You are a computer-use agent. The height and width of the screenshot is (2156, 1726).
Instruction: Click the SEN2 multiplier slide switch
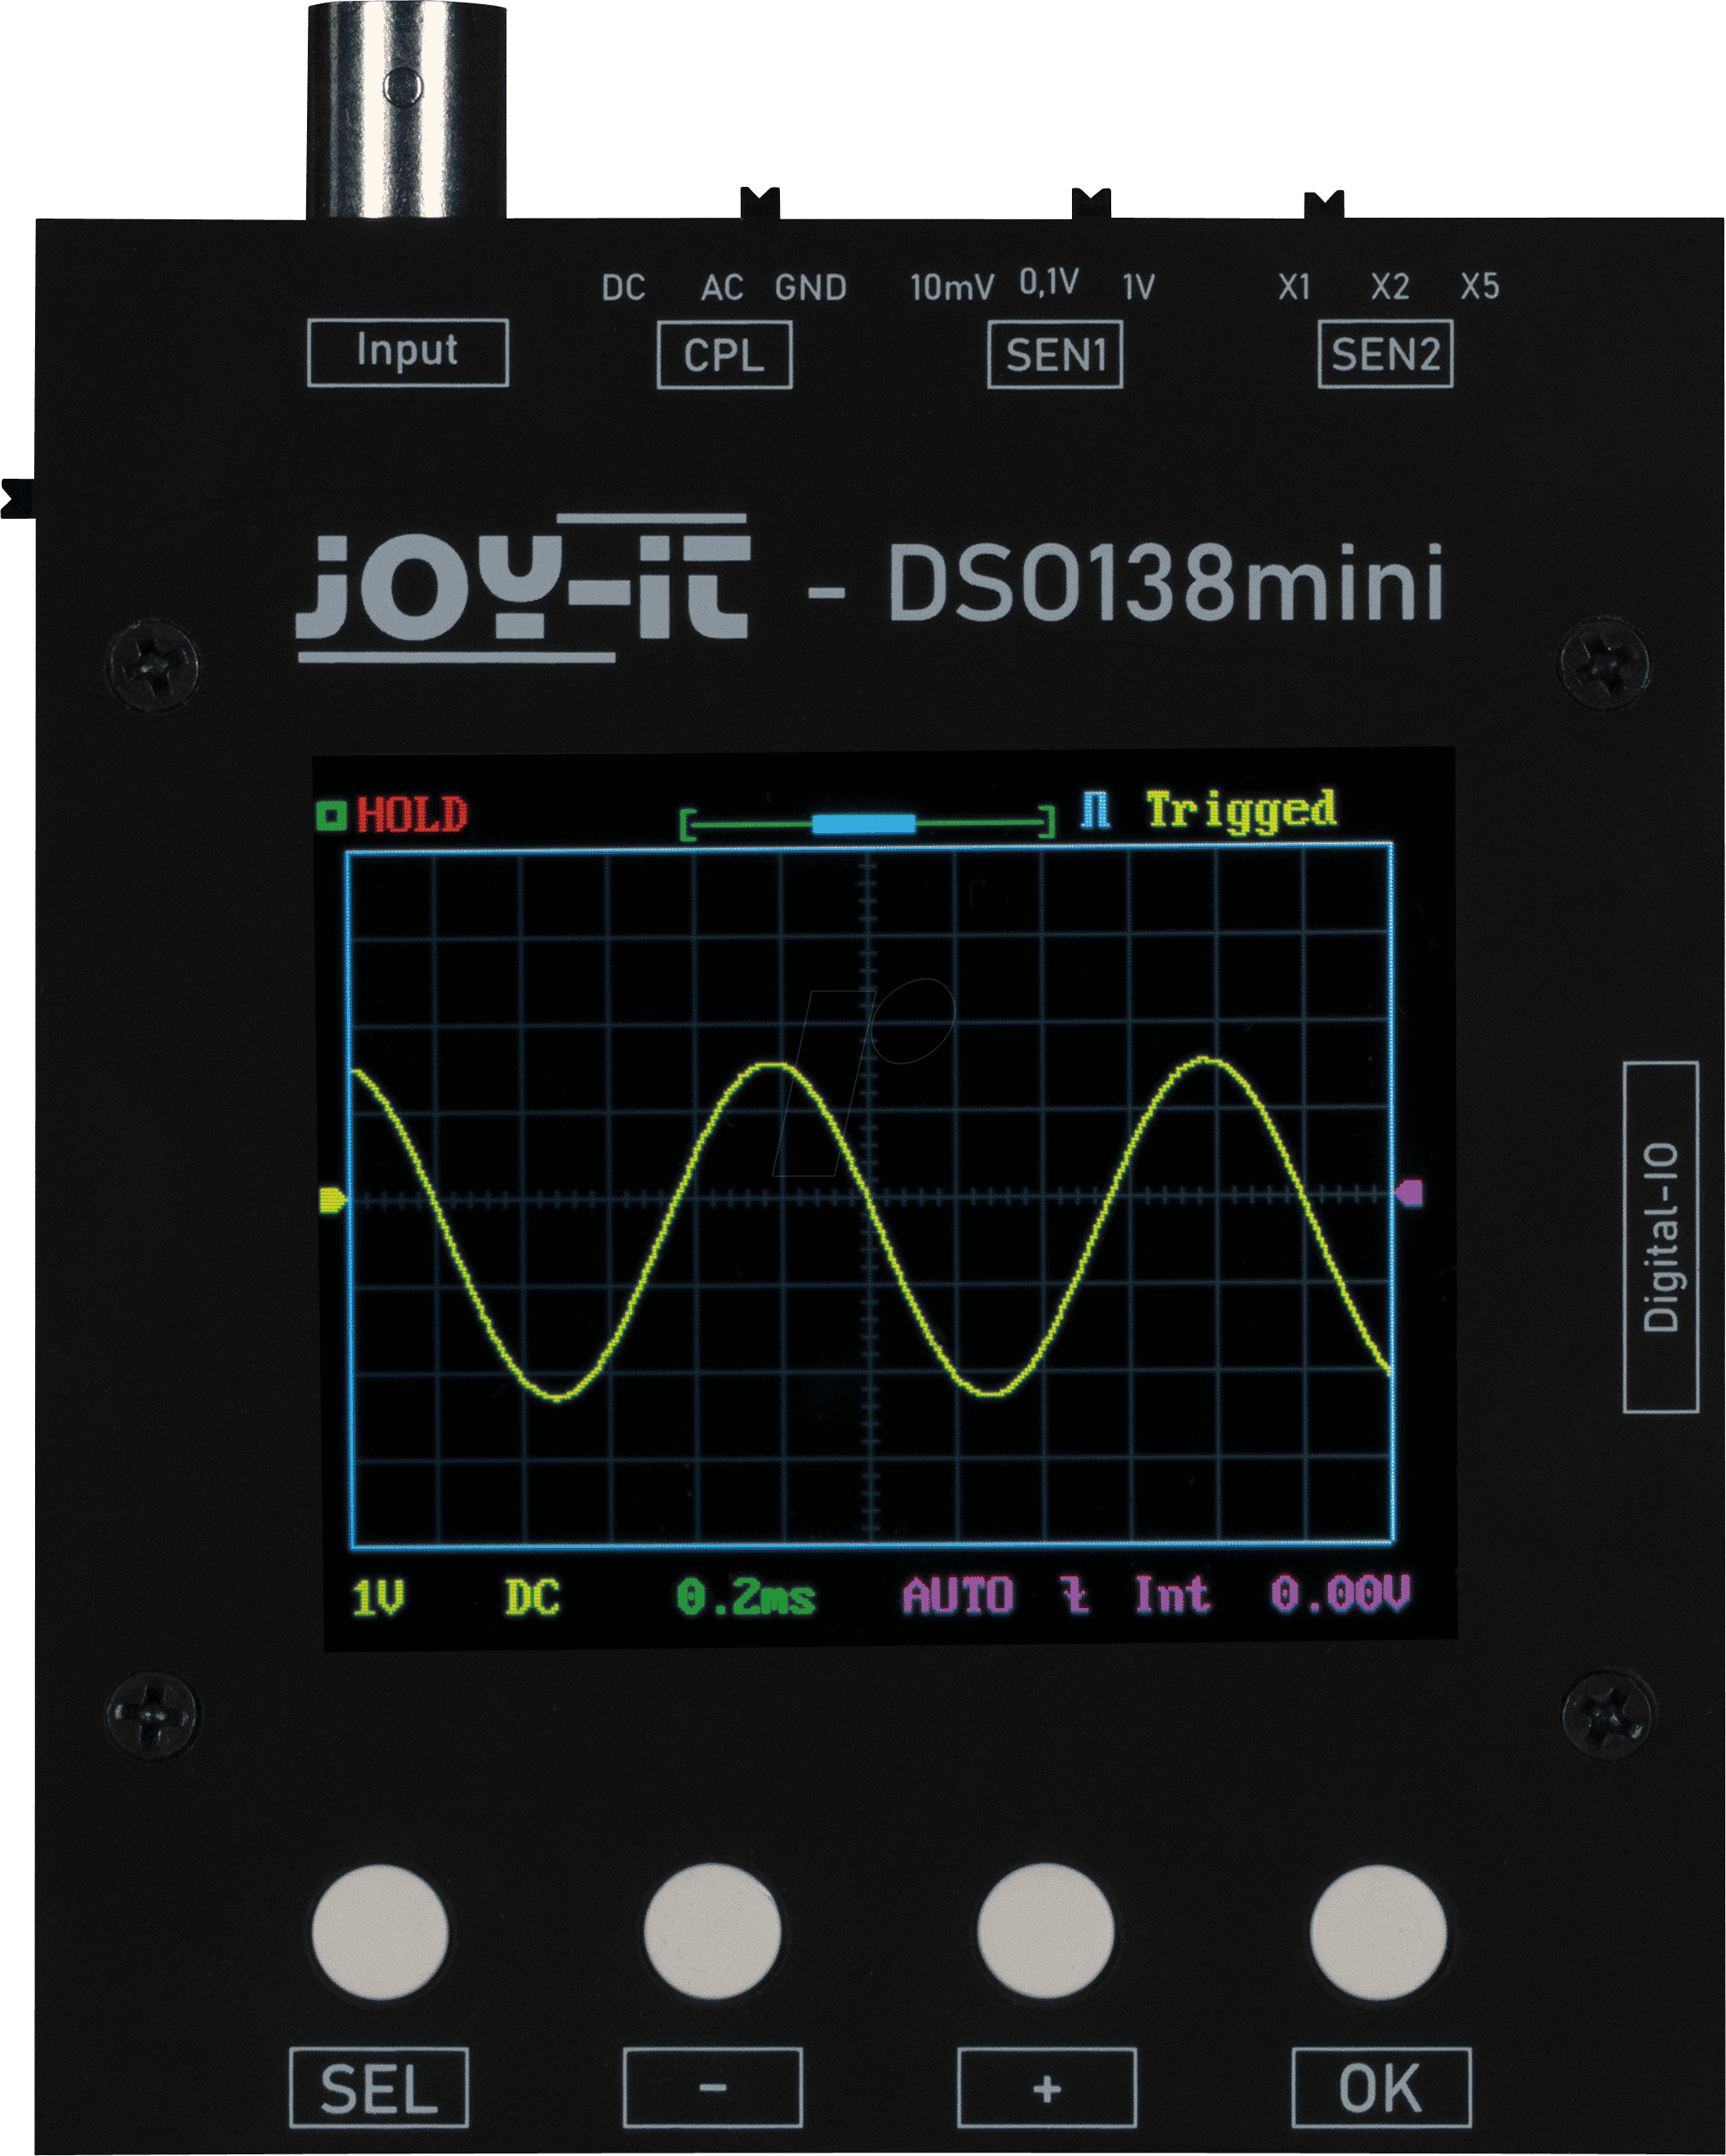point(1324,205)
